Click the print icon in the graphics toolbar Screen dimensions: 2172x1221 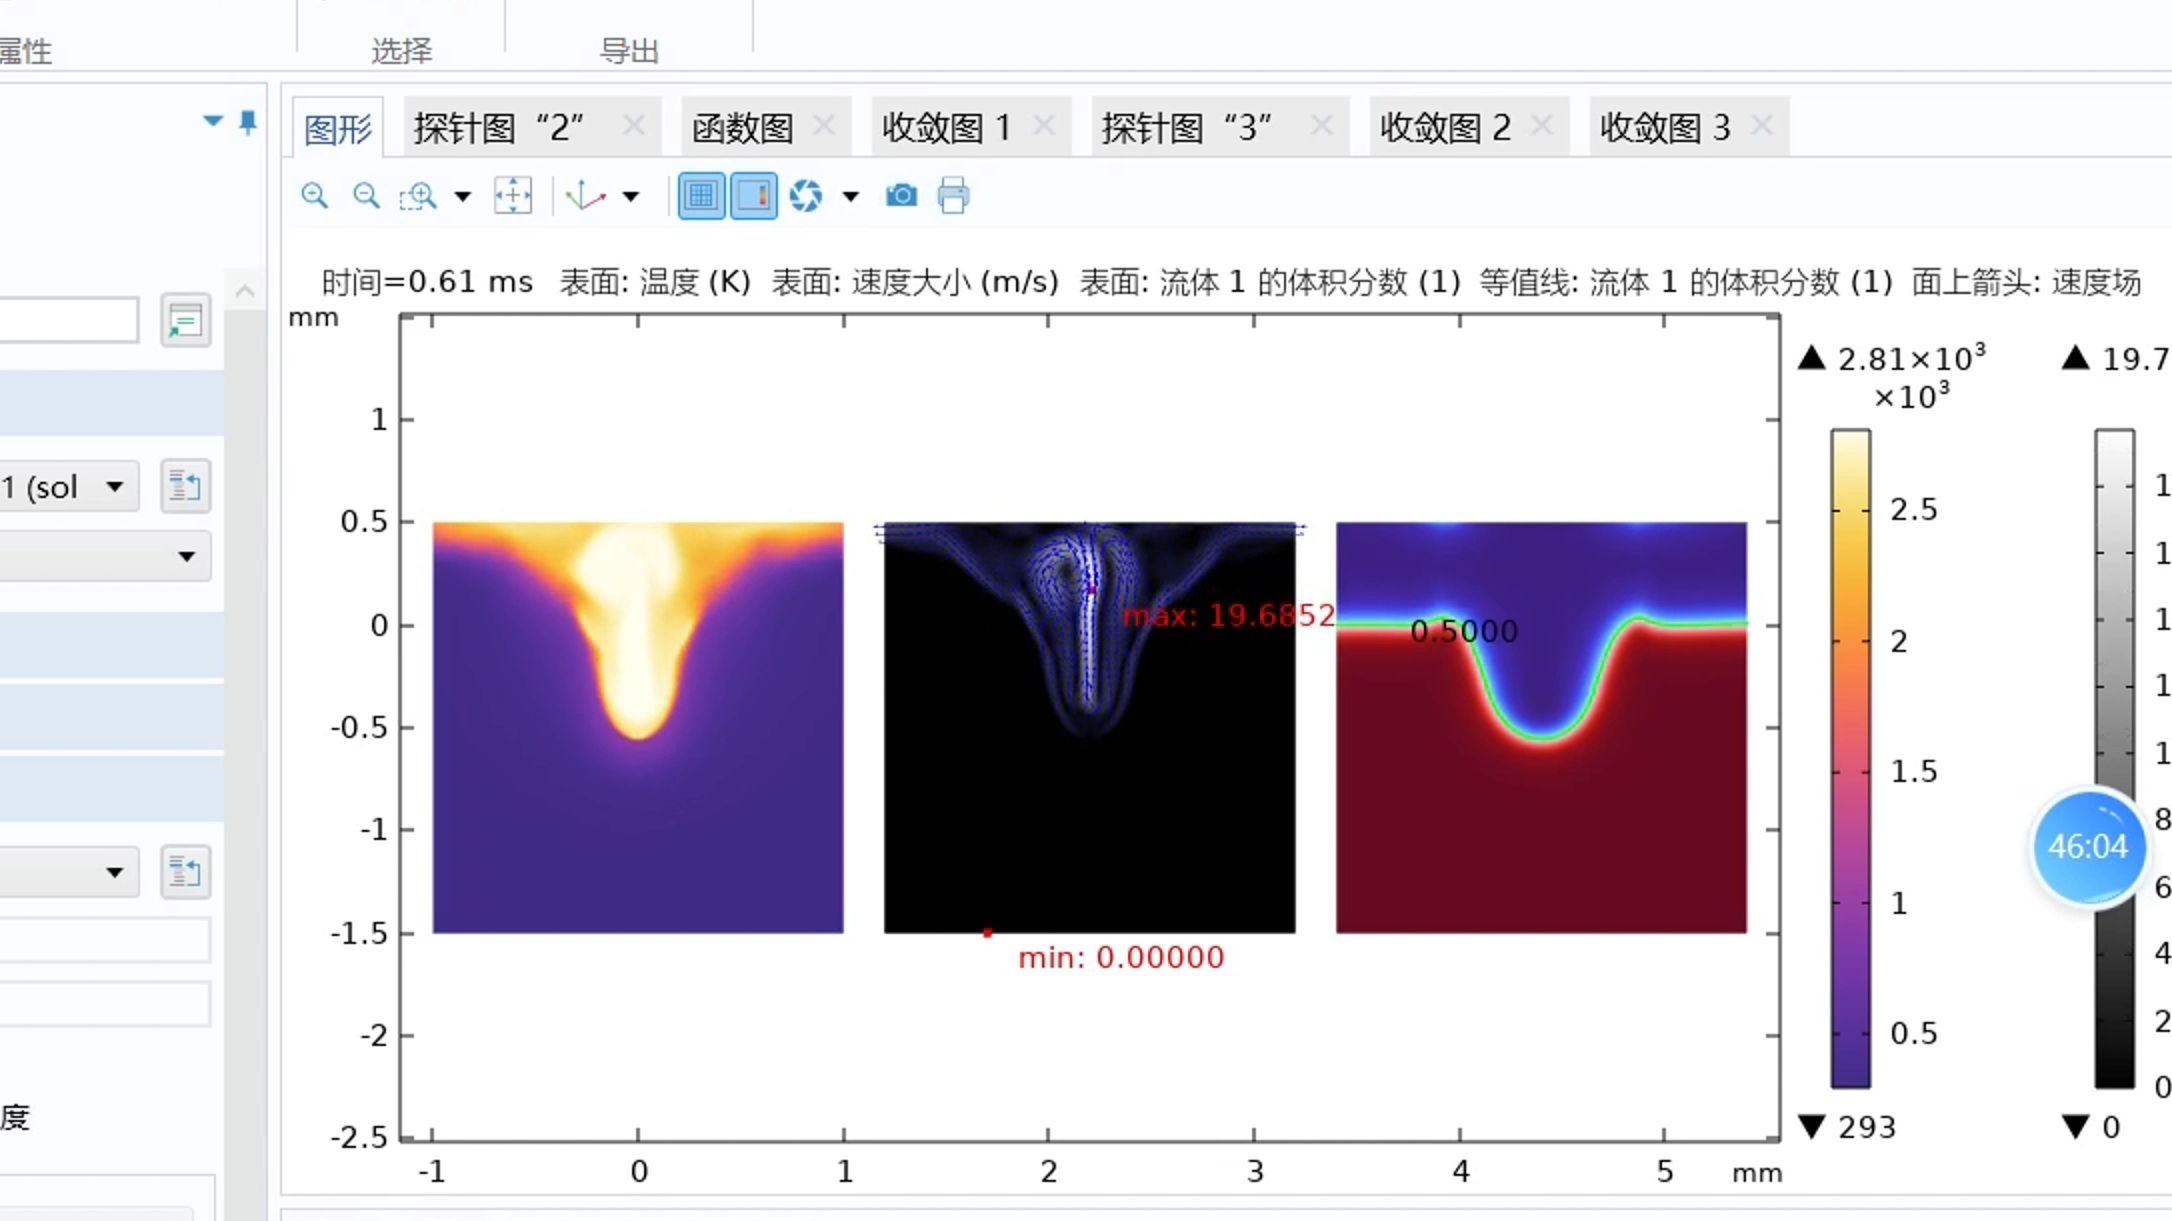(953, 196)
